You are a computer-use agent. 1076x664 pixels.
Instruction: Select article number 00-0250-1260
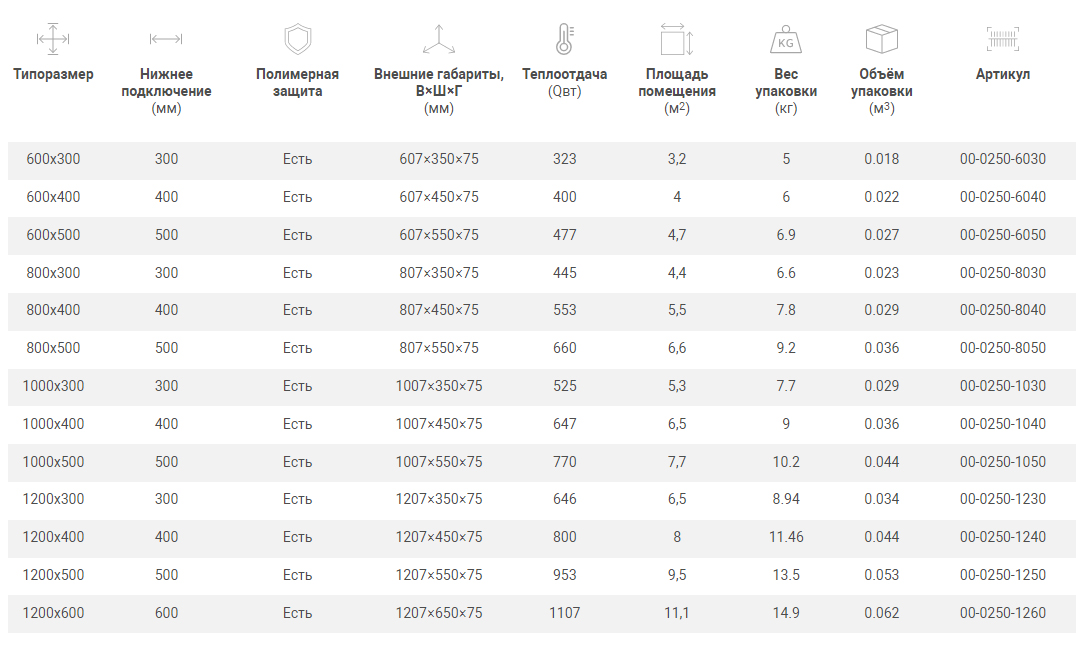tap(1002, 613)
